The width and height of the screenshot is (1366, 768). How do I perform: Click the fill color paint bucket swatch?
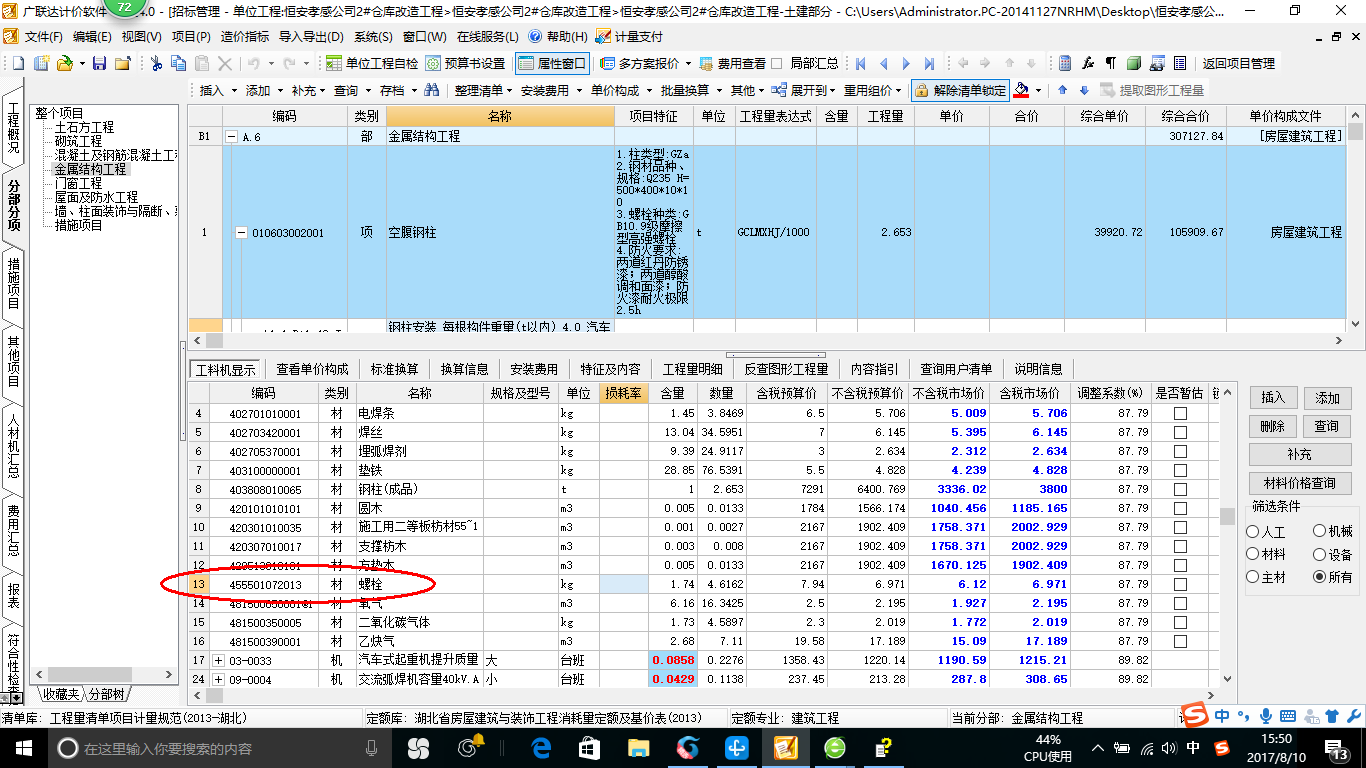pyautogui.click(x=1022, y=90)
